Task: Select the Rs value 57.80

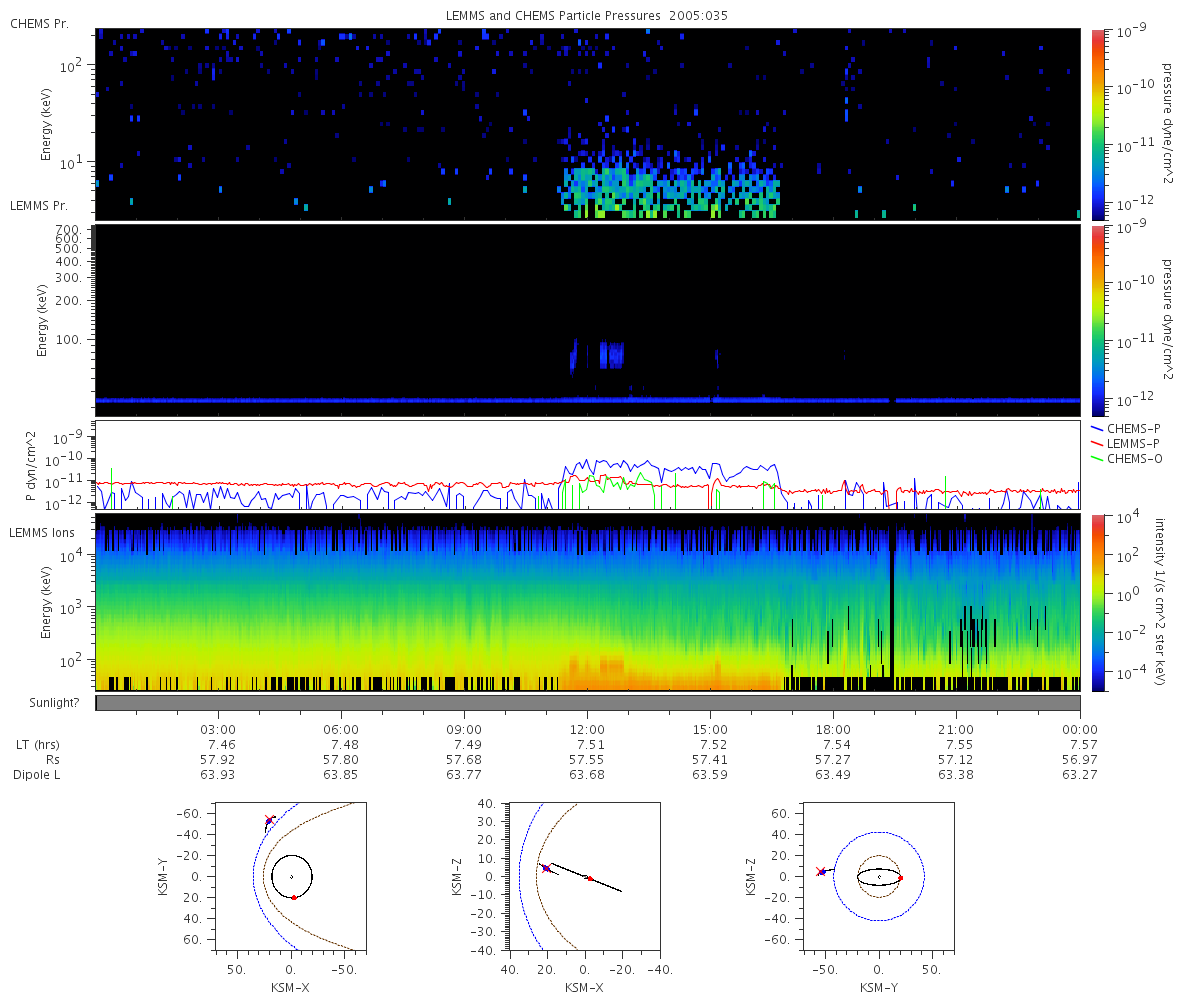Action: point(342,760)
